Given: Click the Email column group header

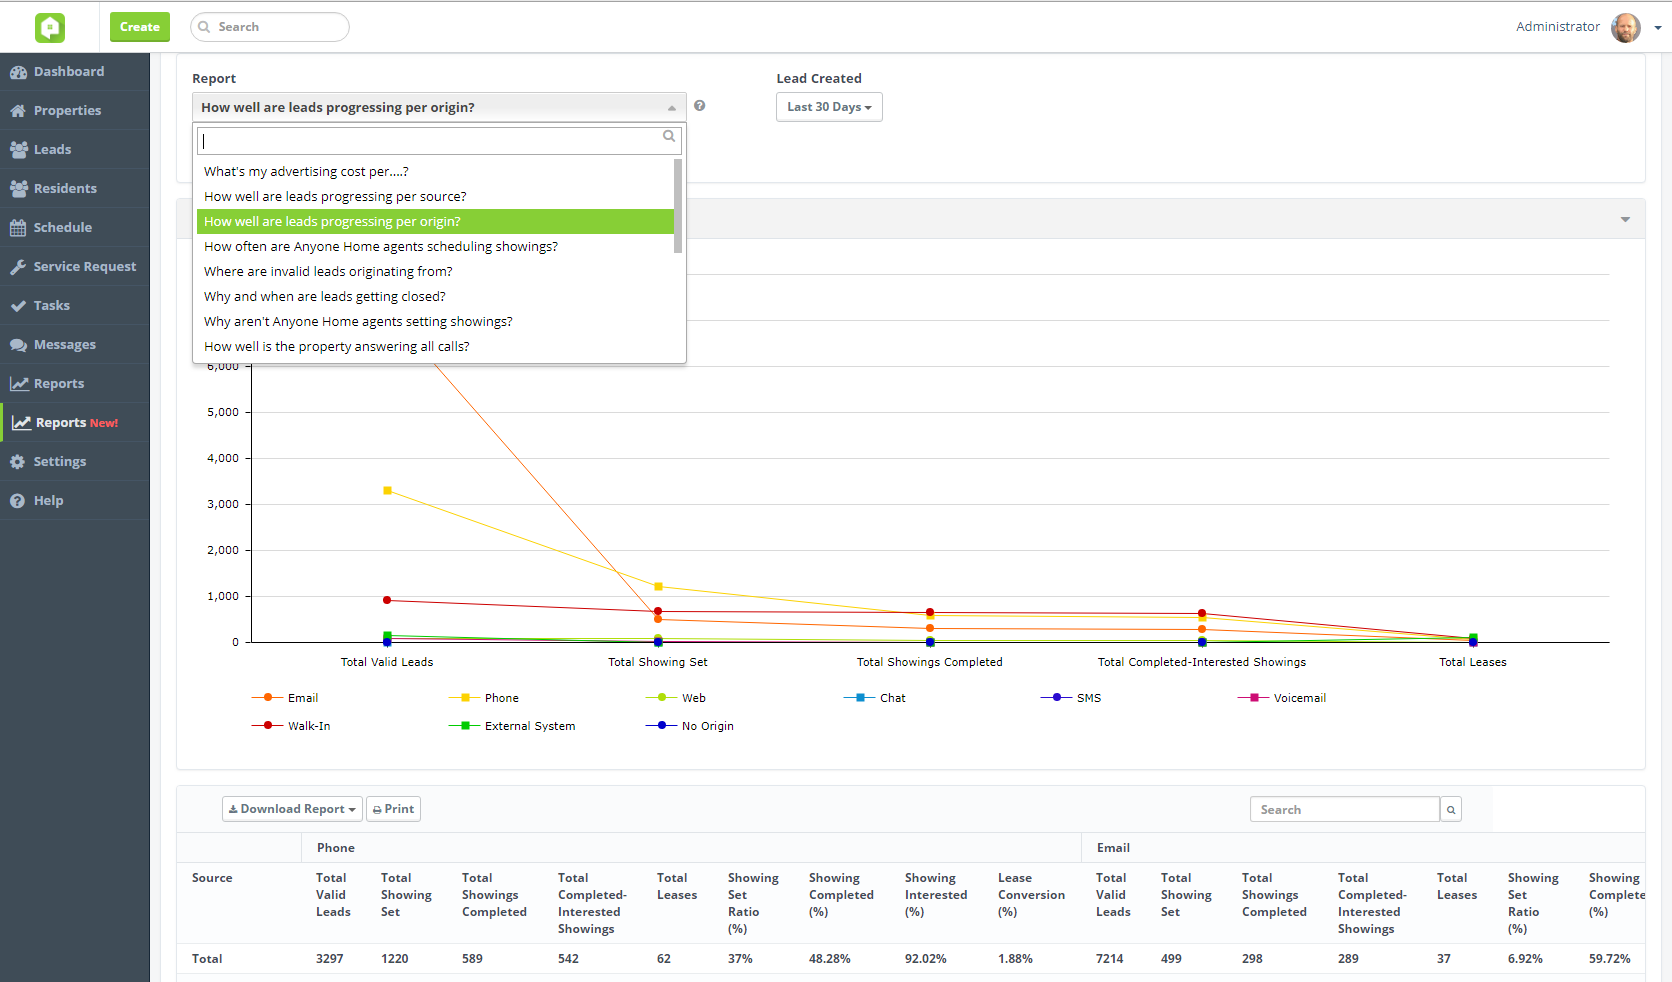Looking at the screenshot, I should [1113, 848].
